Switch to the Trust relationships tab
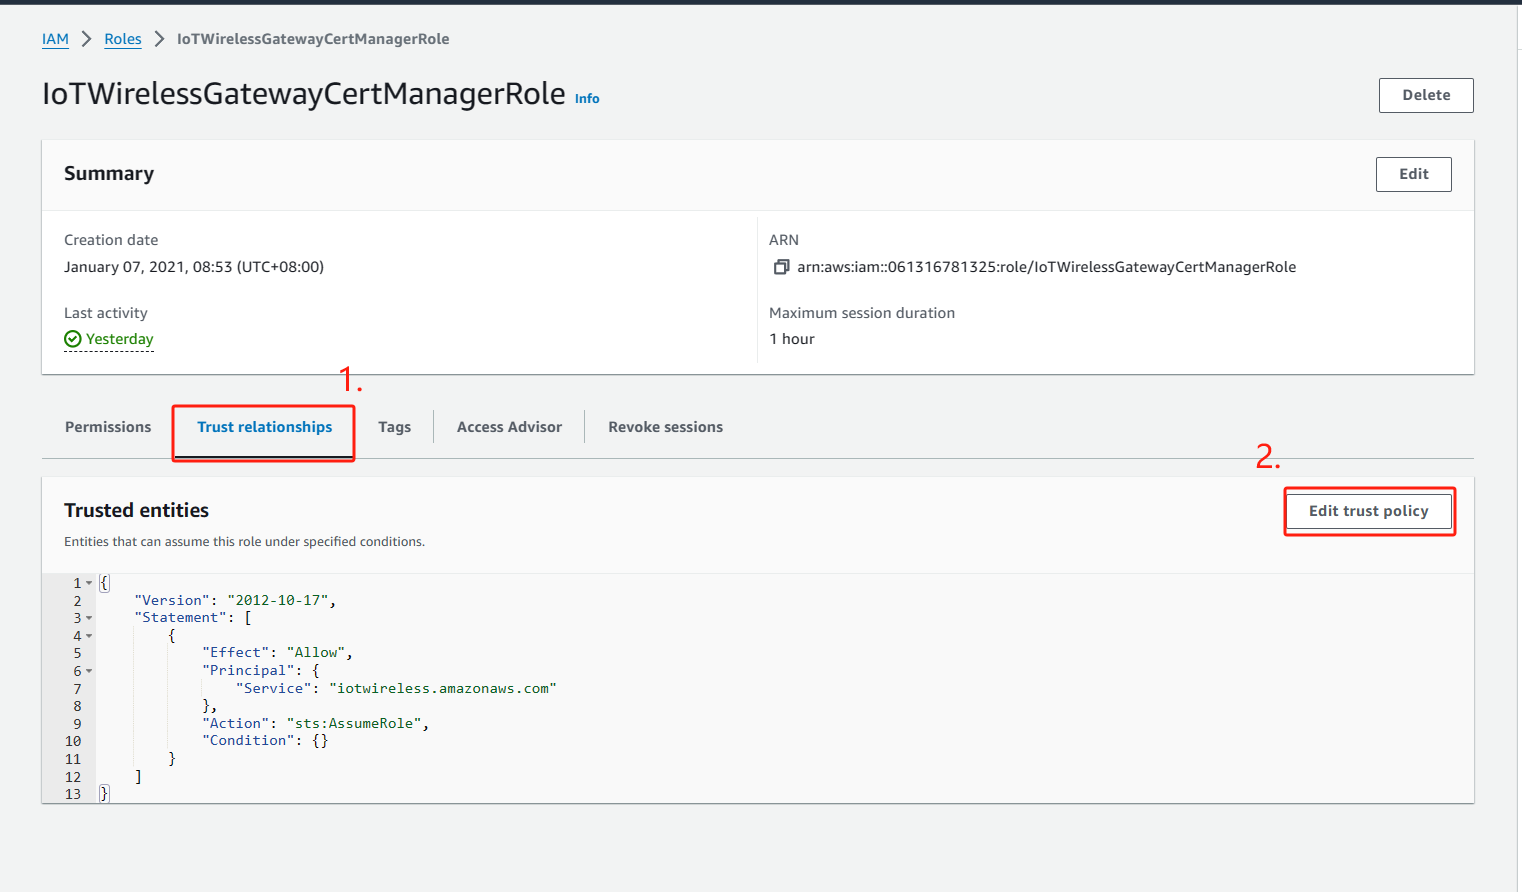The image size is (1522, 892). [264, 427]
